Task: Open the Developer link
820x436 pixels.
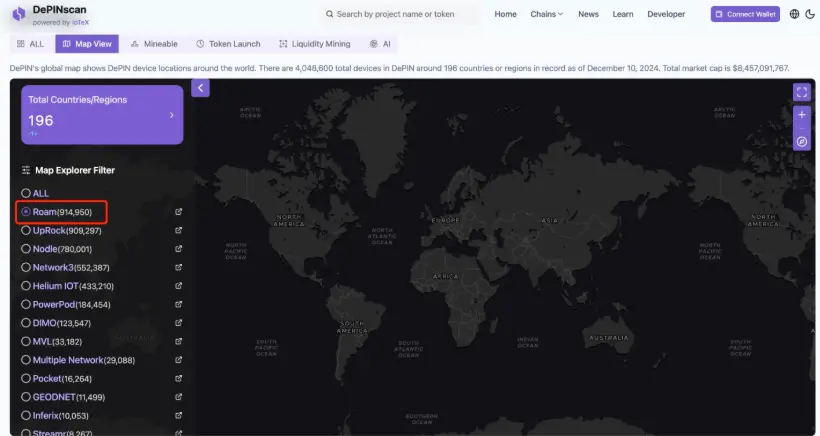Action: [x=666, y=14]
